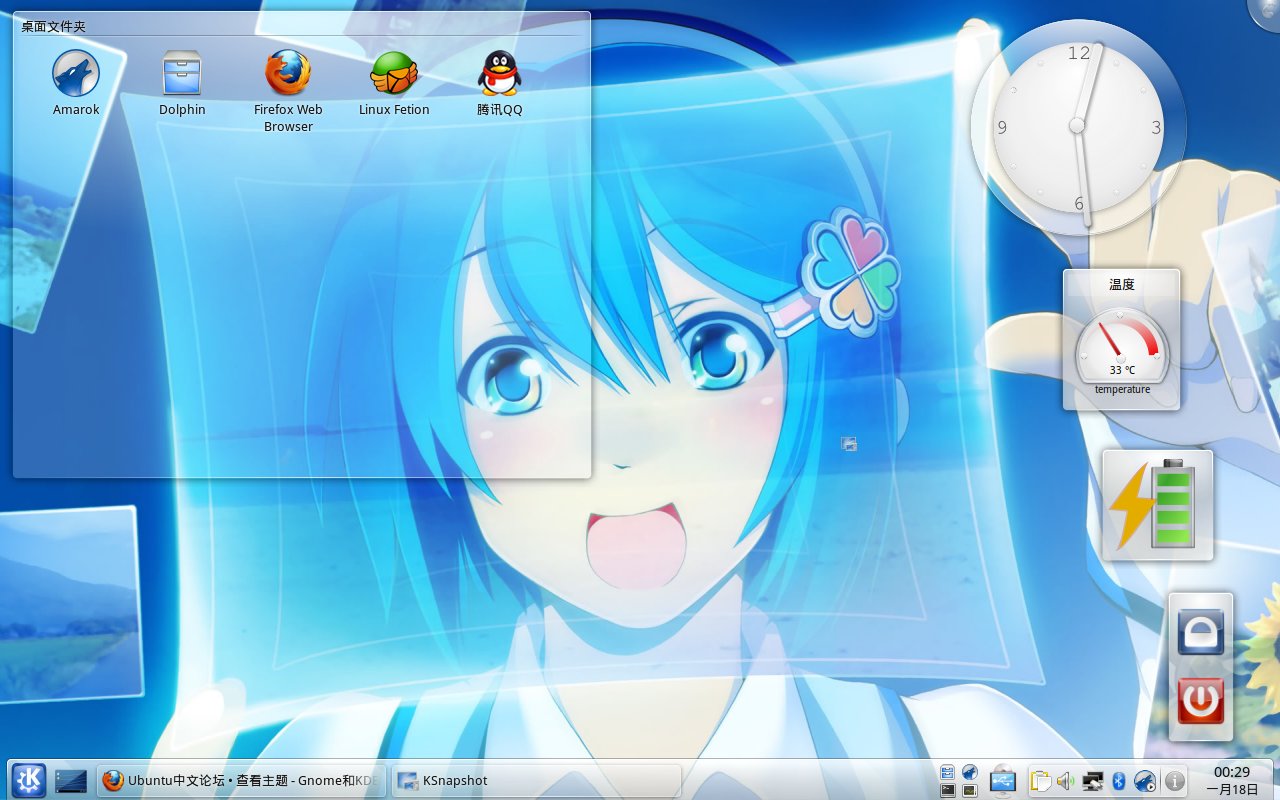1280x800 pixels.
Task: Open the device notifier USB icon
Action: (x=1003, y=781)
